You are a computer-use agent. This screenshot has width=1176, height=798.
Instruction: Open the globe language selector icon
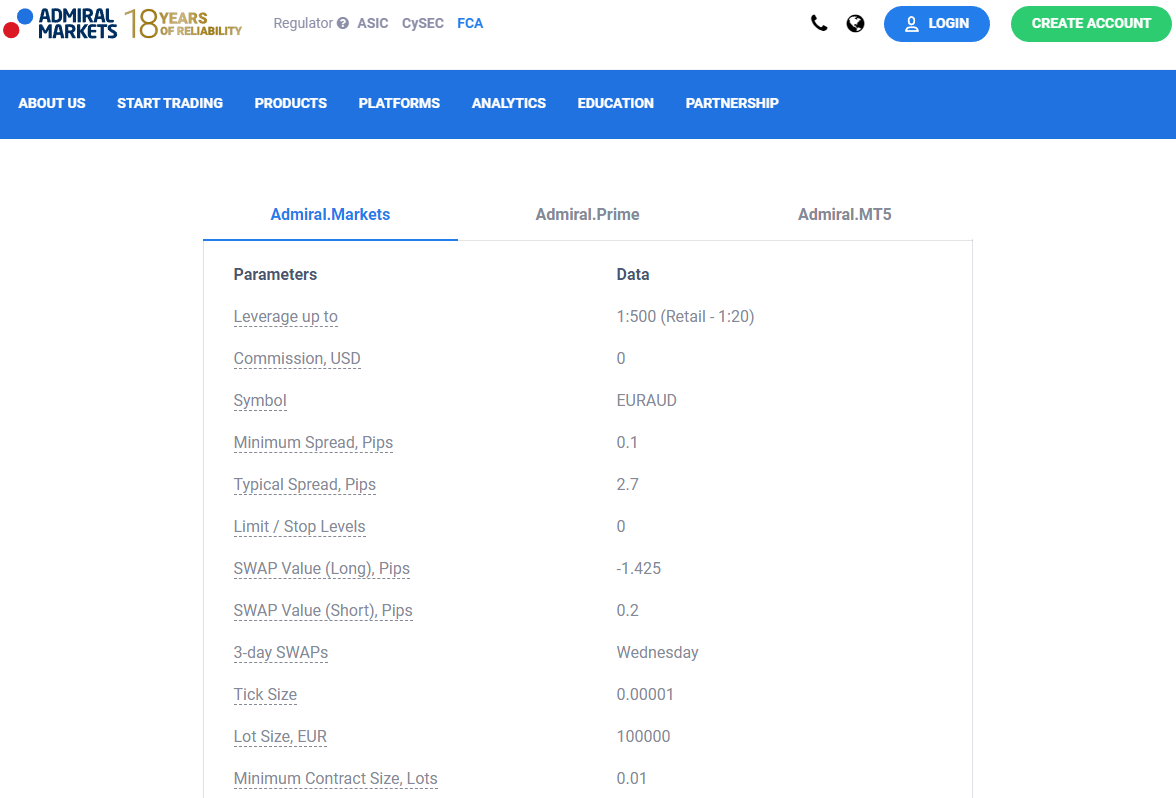855,24
